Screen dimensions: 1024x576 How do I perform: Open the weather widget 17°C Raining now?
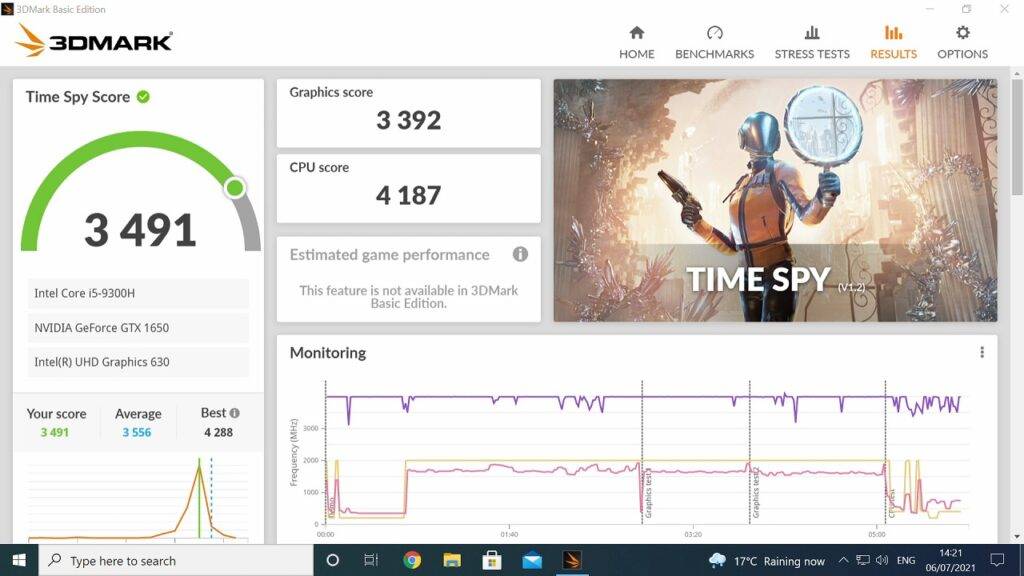tap(767, 561)
